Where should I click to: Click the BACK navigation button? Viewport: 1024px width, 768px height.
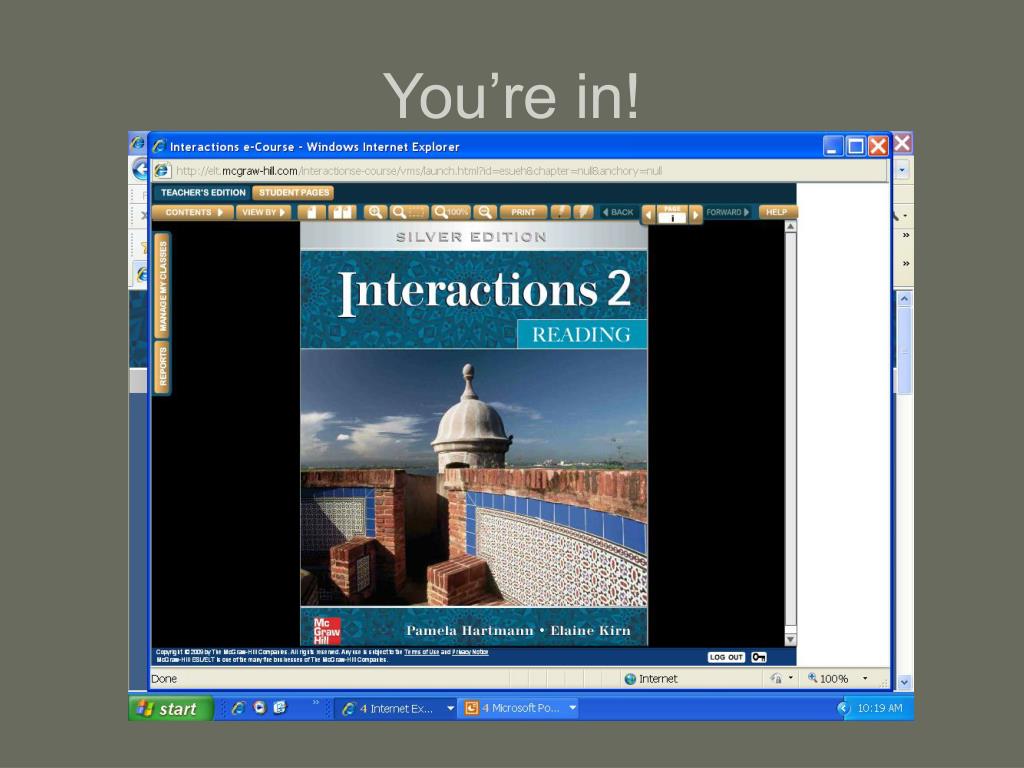point(618,212)
